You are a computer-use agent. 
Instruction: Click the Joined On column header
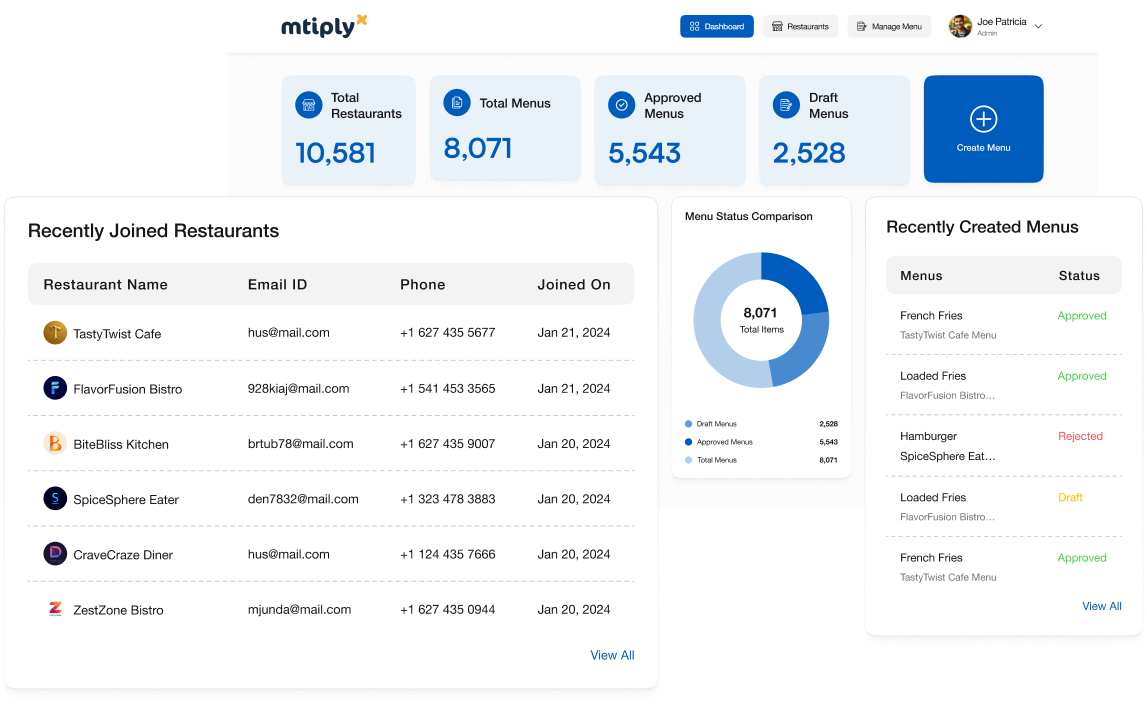[x=574, y=284]
